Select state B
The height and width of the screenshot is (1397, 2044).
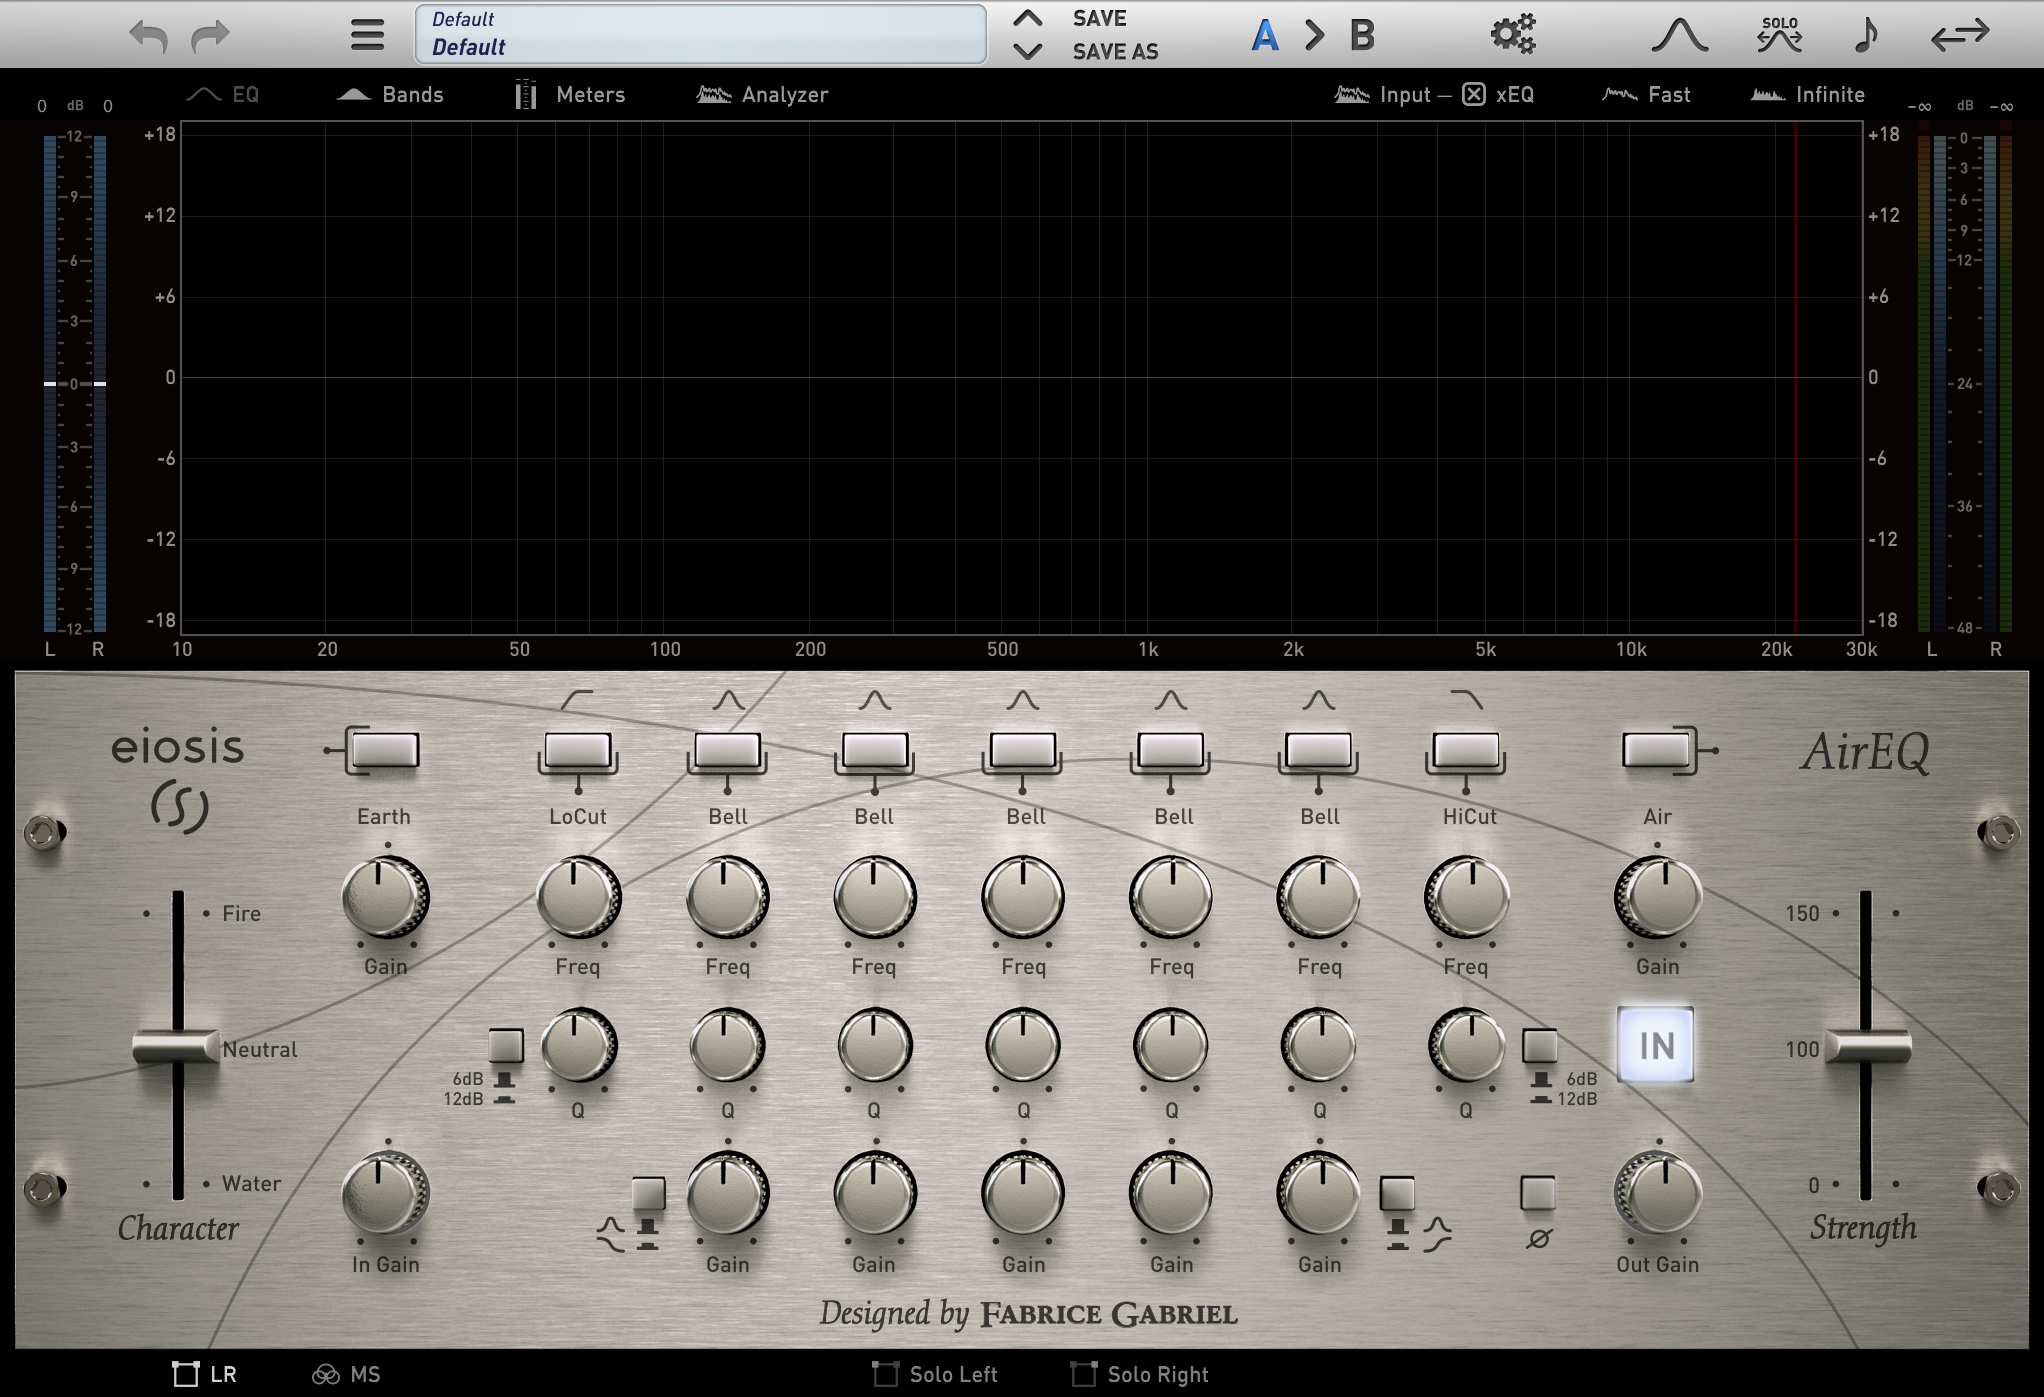pos(1362,36)
